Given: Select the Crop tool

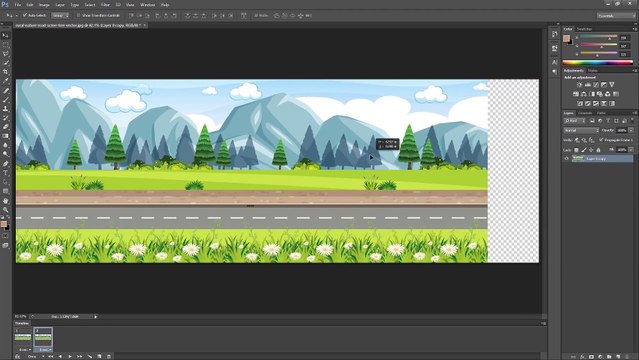Looking at the screenshot, I should point(5,72).
